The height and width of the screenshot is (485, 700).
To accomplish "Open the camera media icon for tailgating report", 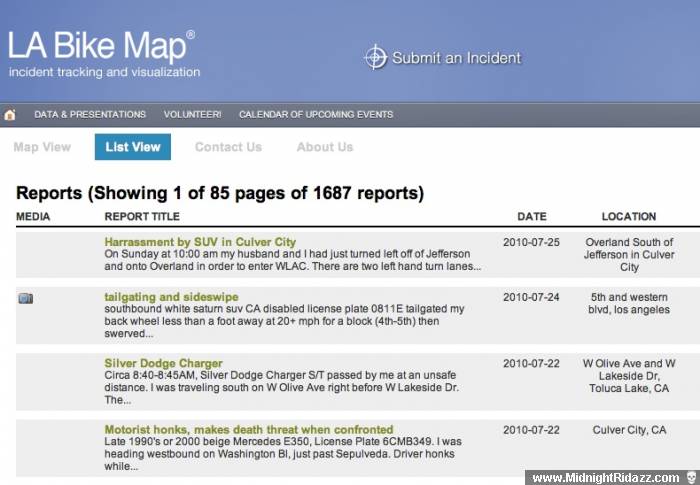I will (x=25, y=298).
